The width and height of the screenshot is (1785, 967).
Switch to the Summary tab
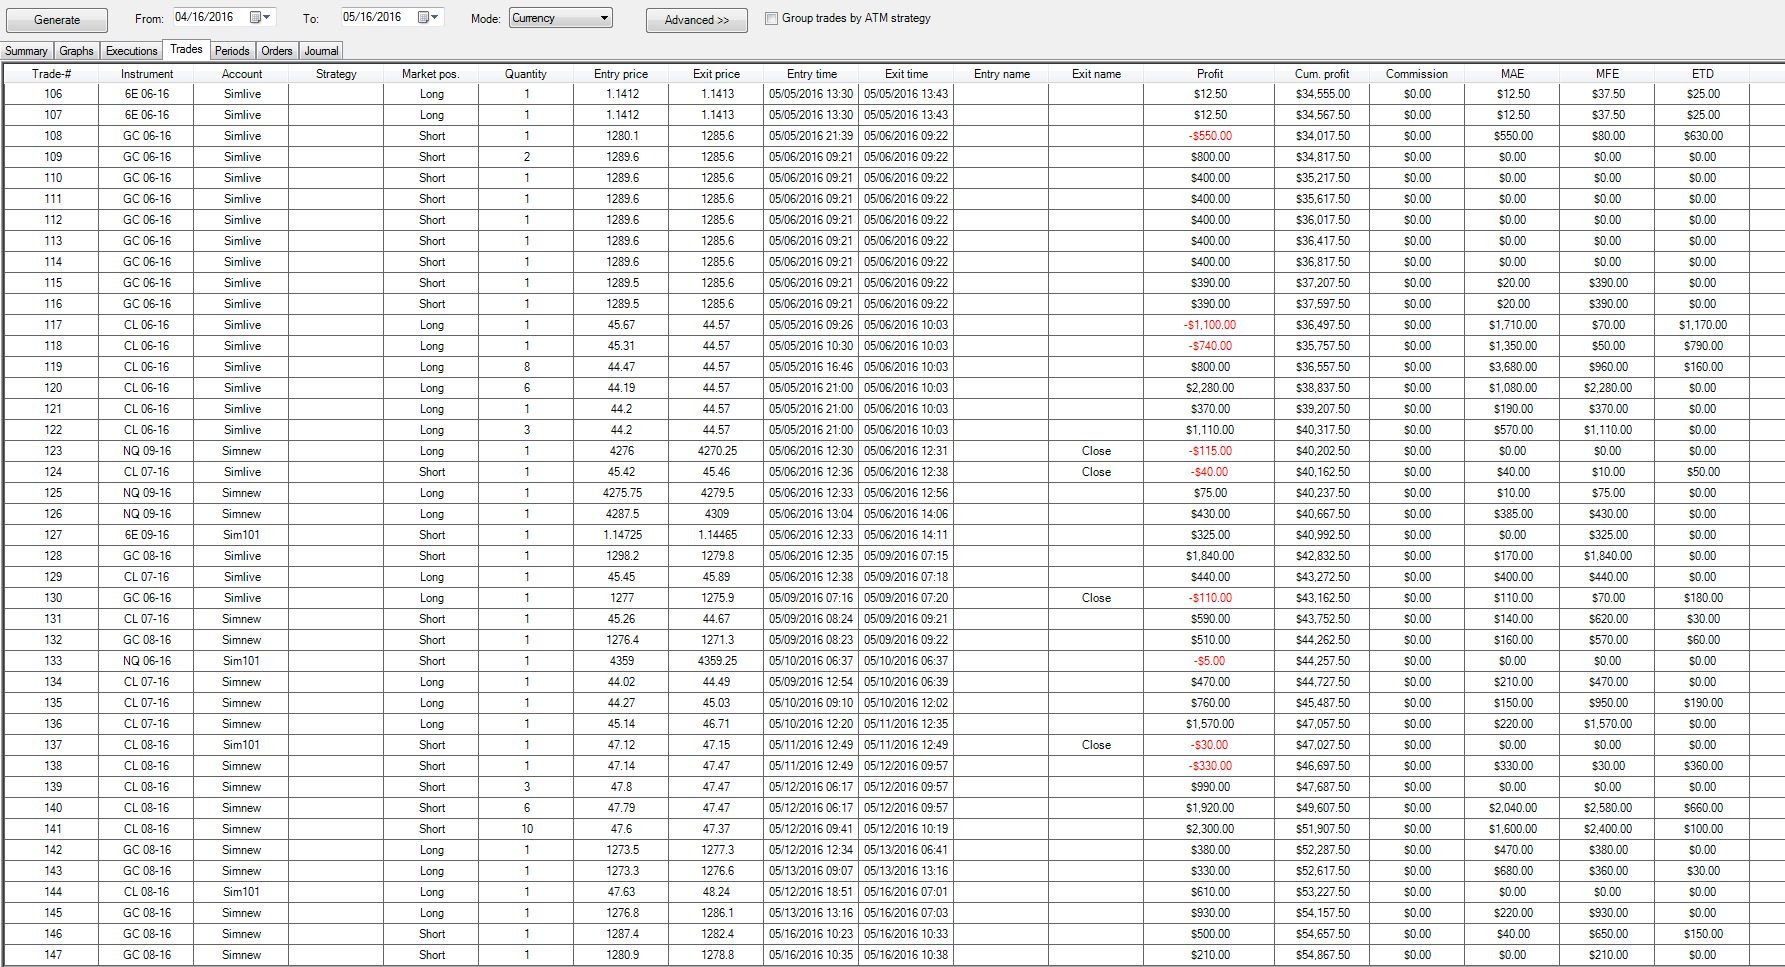(26, 51)
